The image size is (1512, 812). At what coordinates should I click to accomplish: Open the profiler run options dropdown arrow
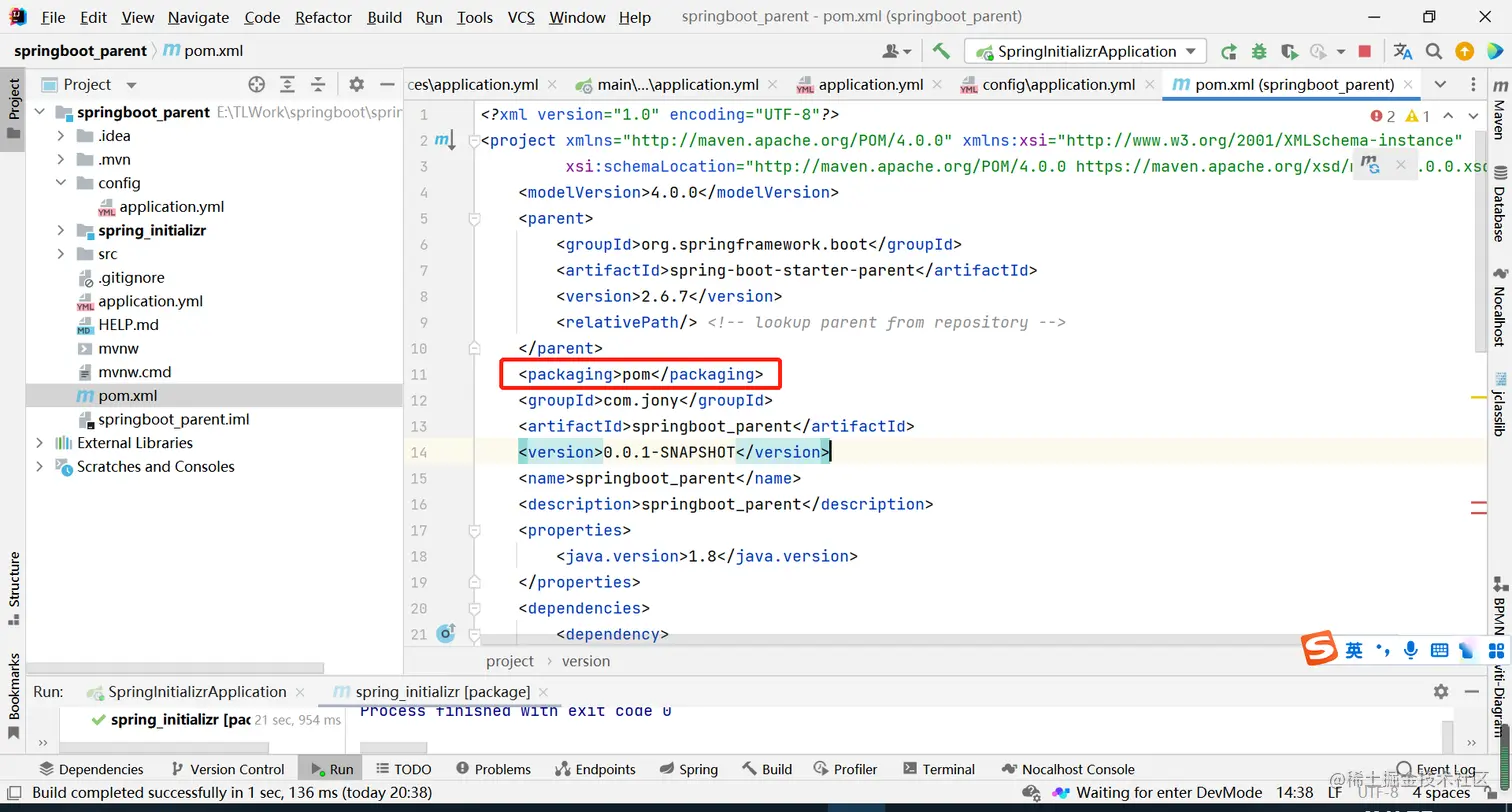coord(1340,52)
